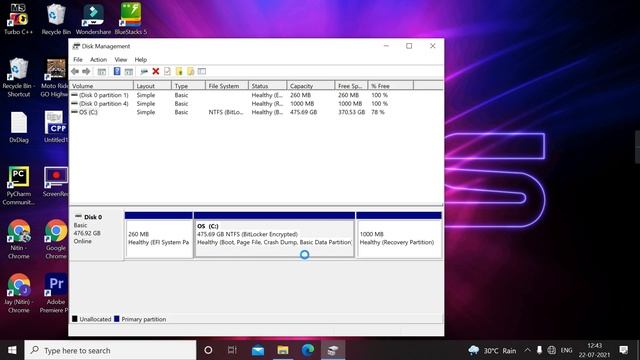Image resolution: width=640 pixels, height=360 pixels.
Task: Click the taskbar search box
Action: pos(110,350)
